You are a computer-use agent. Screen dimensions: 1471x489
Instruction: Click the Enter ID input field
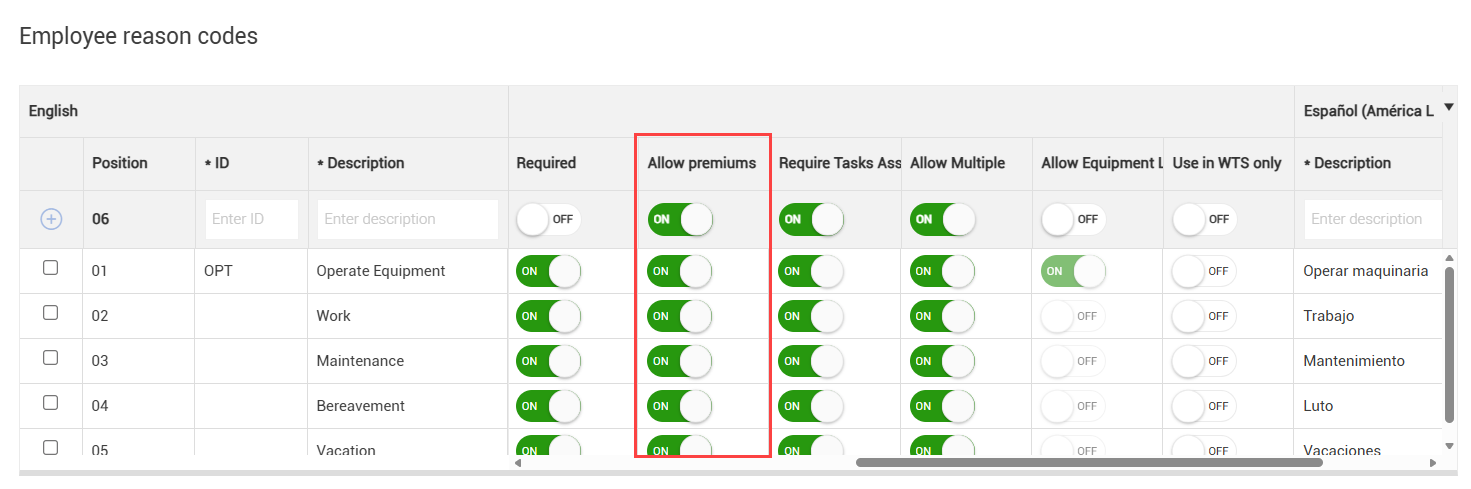click(251, 219)
